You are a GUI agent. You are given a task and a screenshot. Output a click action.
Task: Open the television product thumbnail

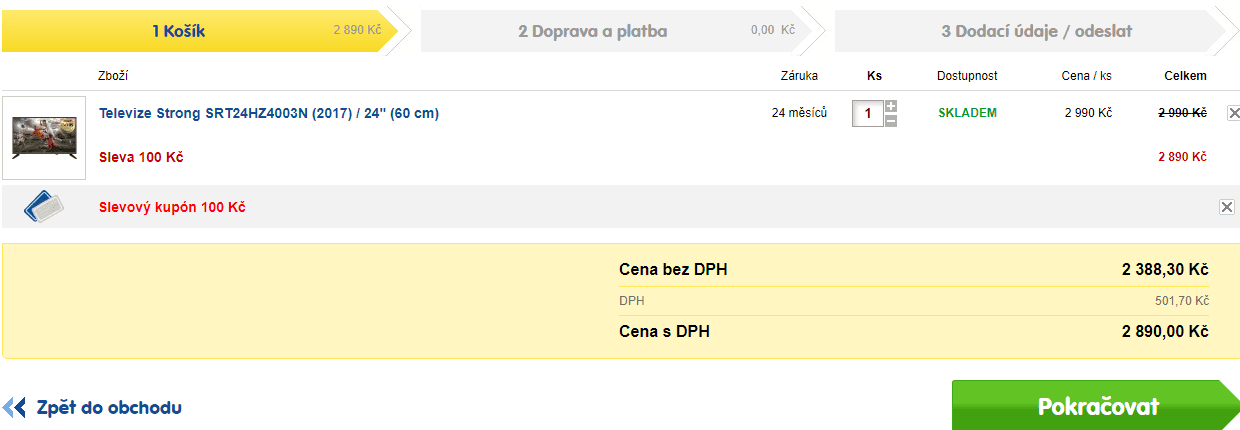[x=44, y=138]
